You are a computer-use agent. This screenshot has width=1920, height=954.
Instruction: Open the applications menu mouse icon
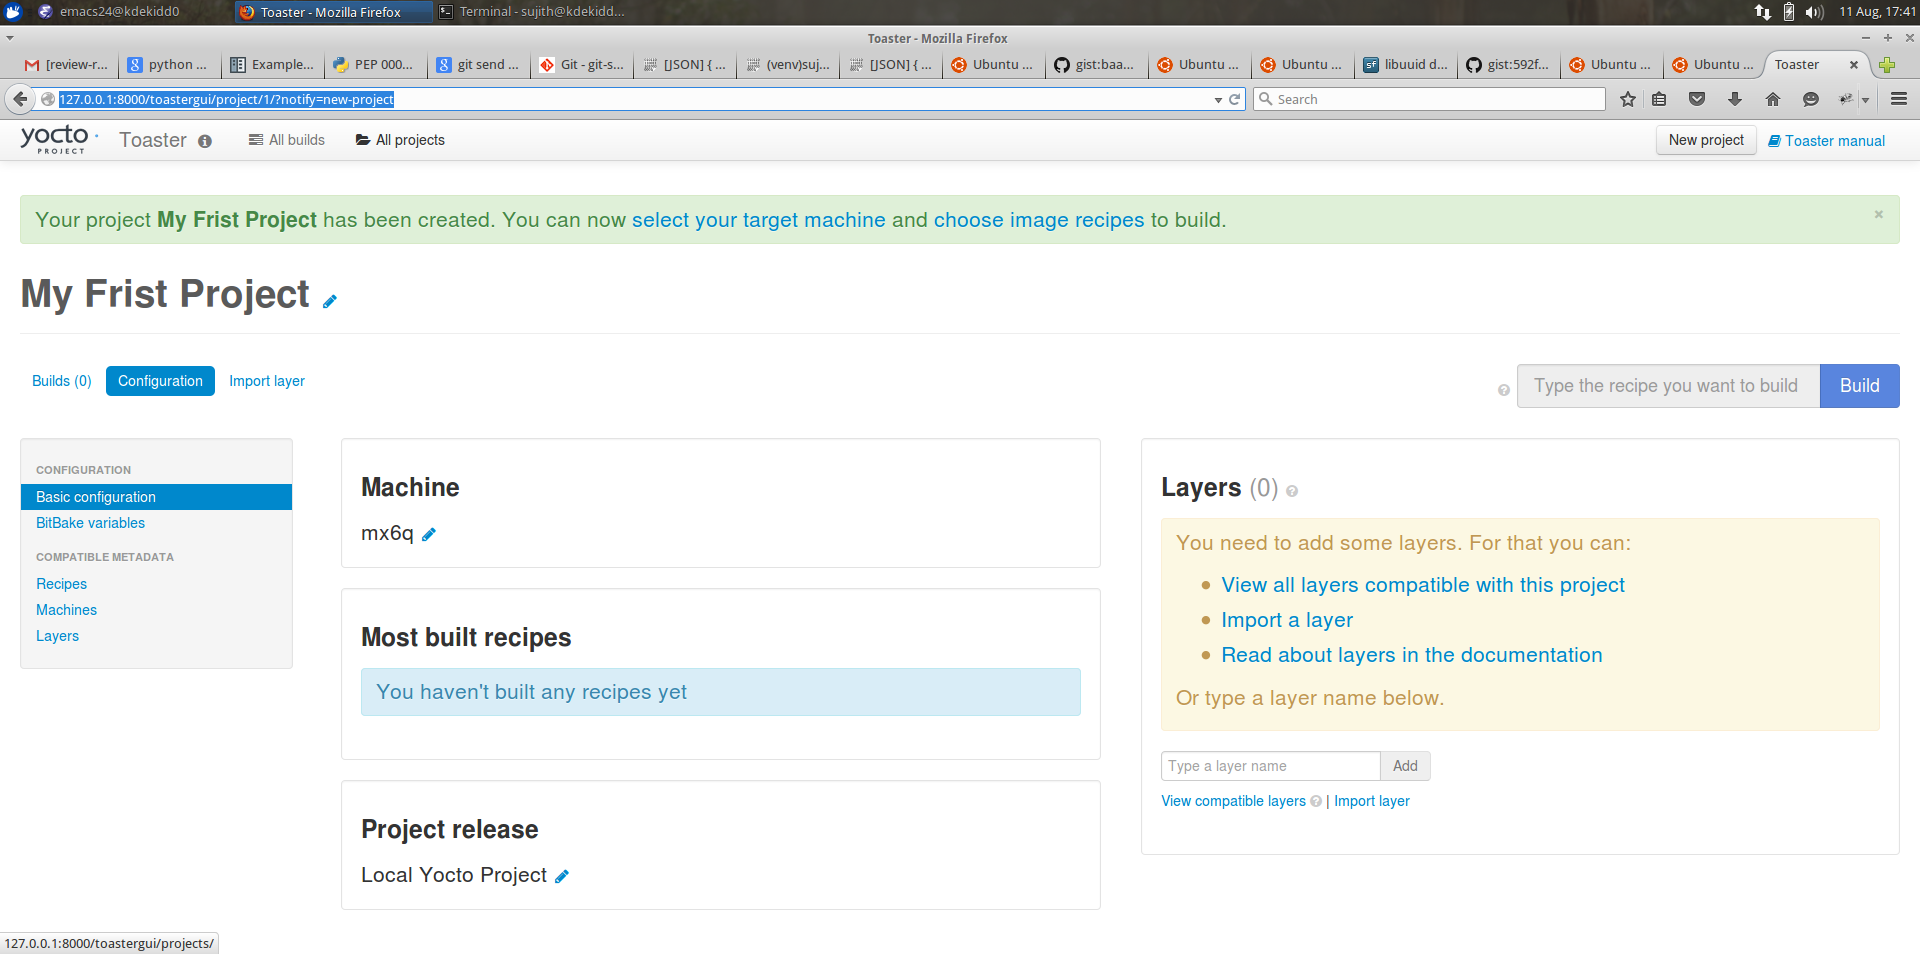13,12
